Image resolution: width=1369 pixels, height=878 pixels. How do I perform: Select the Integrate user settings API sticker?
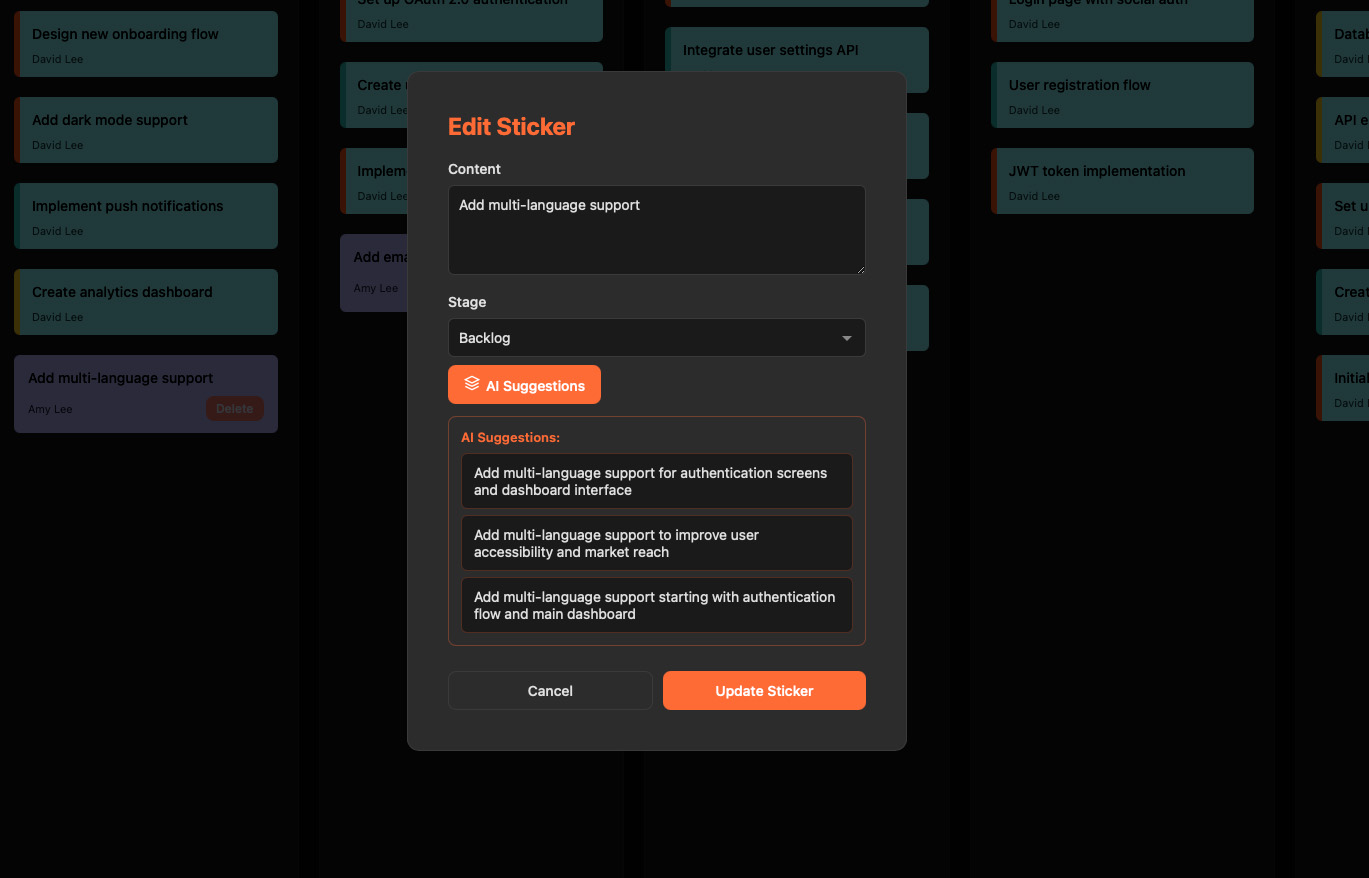[796, 59]
